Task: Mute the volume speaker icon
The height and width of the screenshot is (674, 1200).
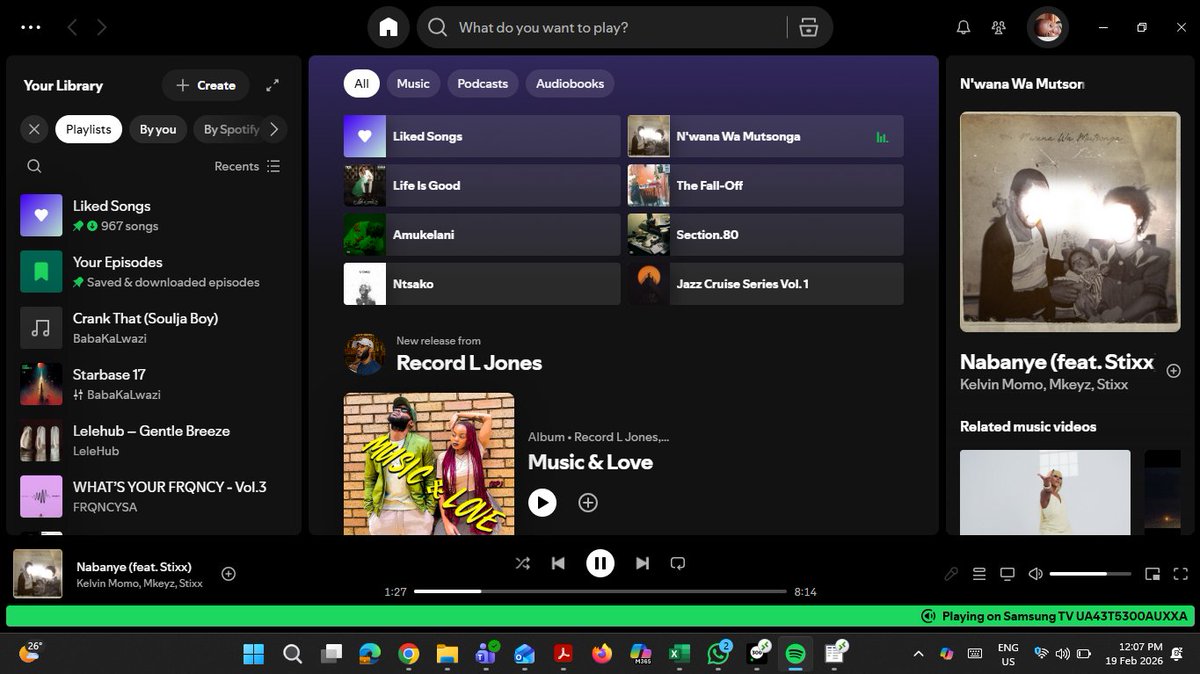Action: 1036,574
